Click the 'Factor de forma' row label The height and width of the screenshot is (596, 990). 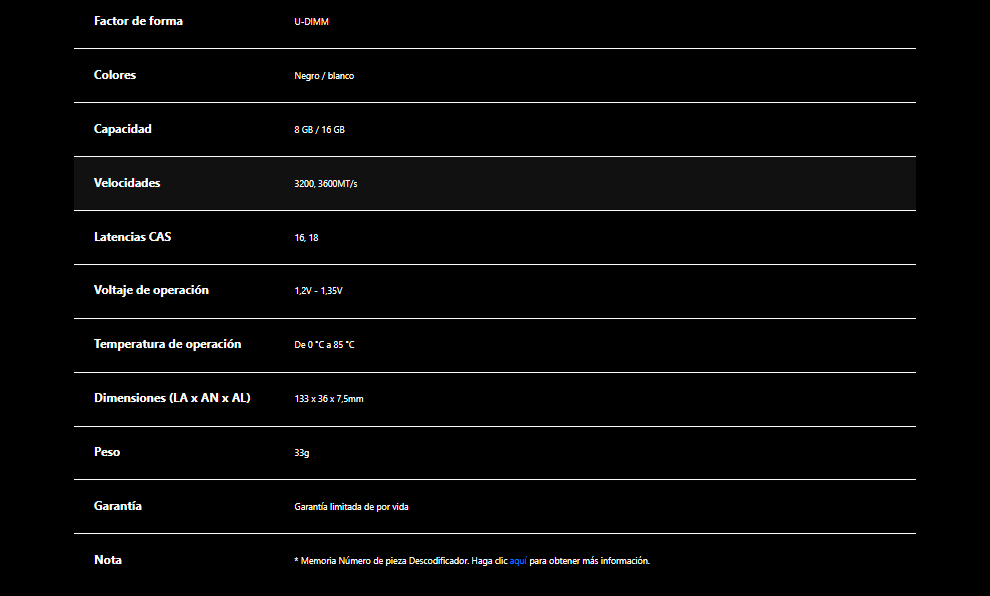pos(138,21)
